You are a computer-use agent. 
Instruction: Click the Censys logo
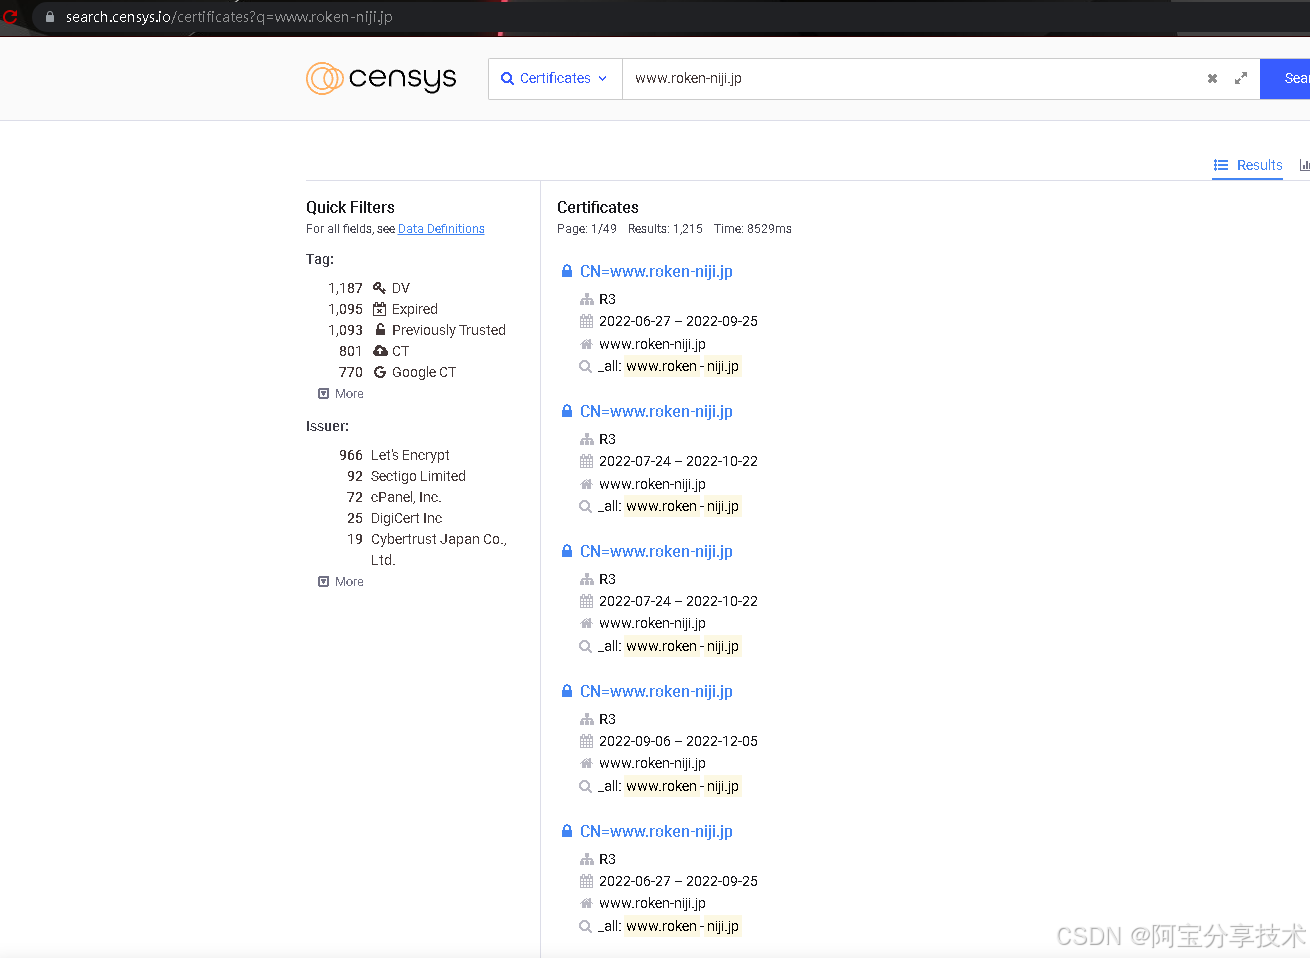point(381,78)
